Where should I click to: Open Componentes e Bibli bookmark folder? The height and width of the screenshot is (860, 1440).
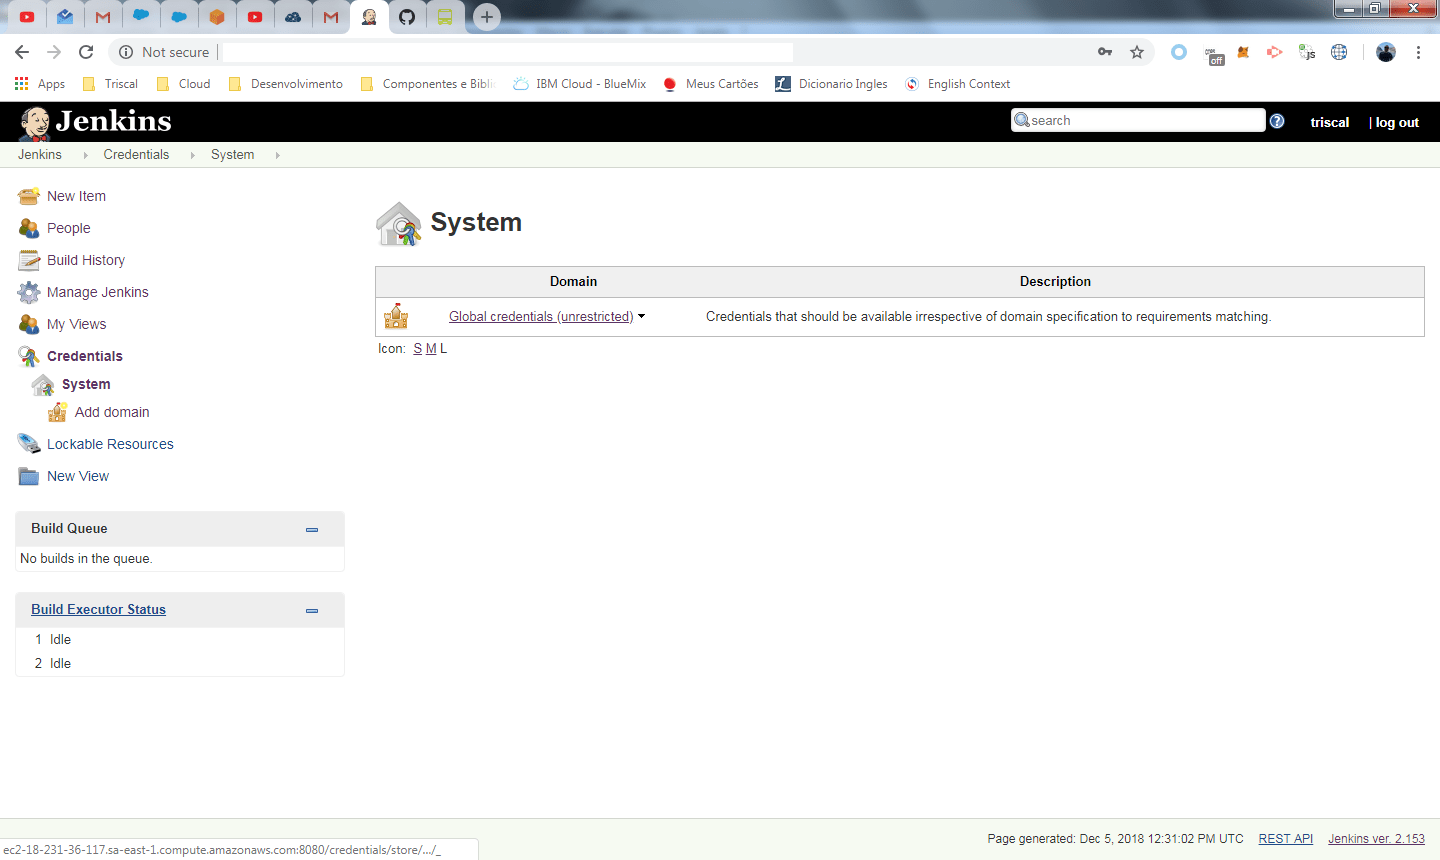428,84
